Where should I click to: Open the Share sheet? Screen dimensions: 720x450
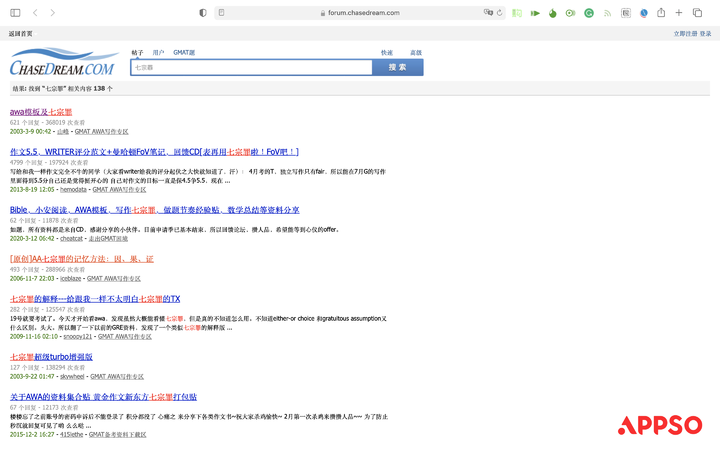pyautogui.click(x=661, y=12)
